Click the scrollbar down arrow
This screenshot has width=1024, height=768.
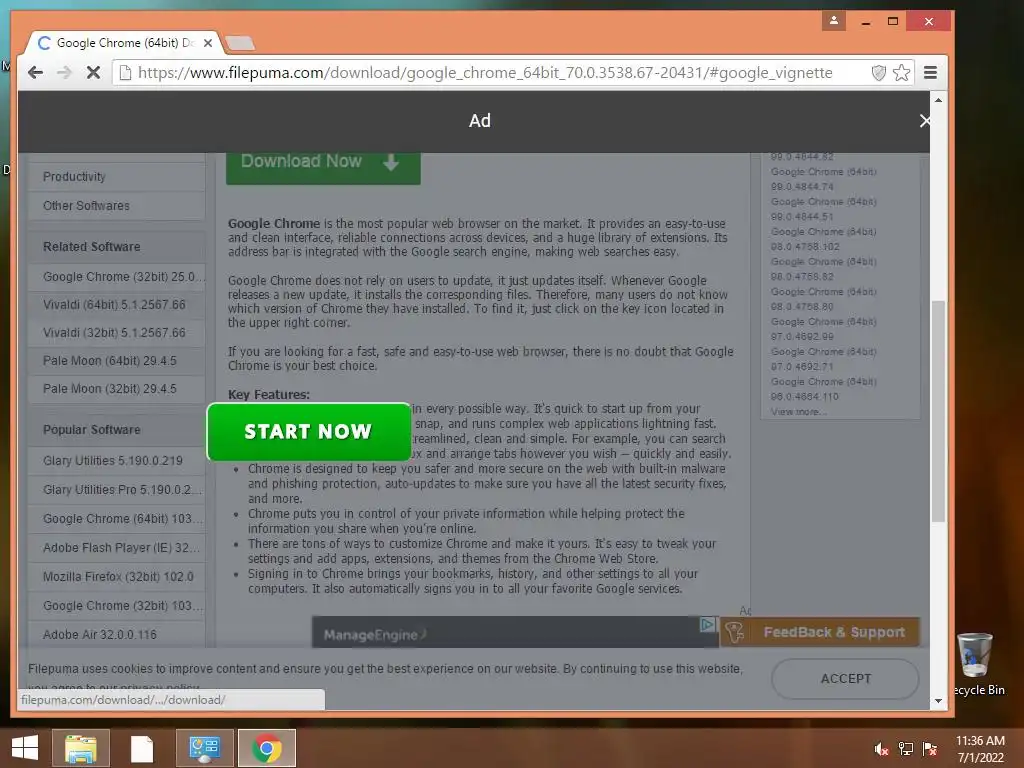point(938,701)
